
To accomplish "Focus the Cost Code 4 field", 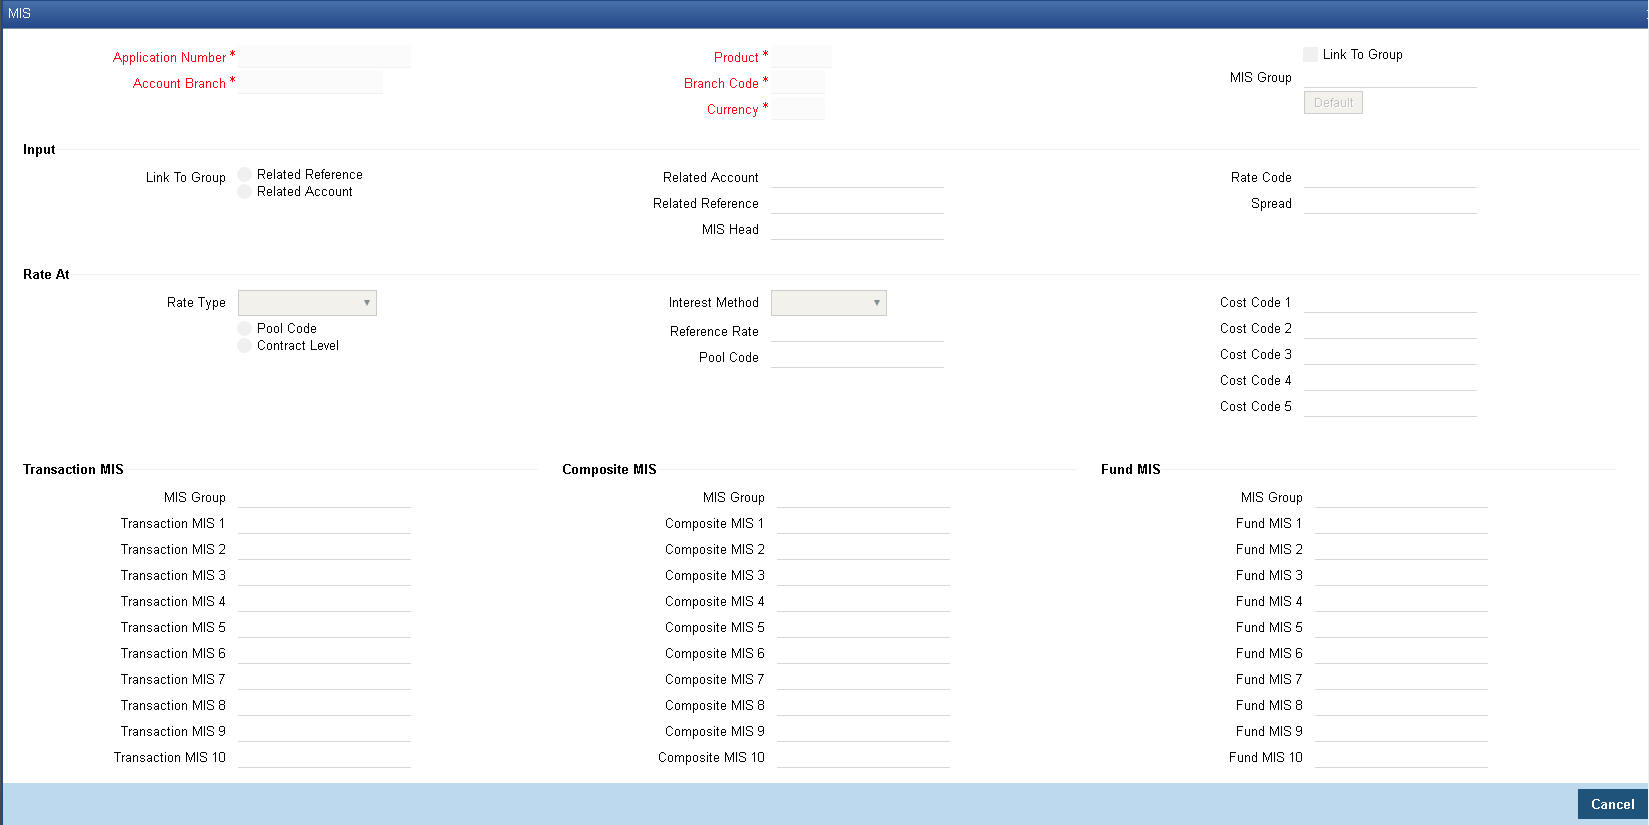I will coord(1390,380).
